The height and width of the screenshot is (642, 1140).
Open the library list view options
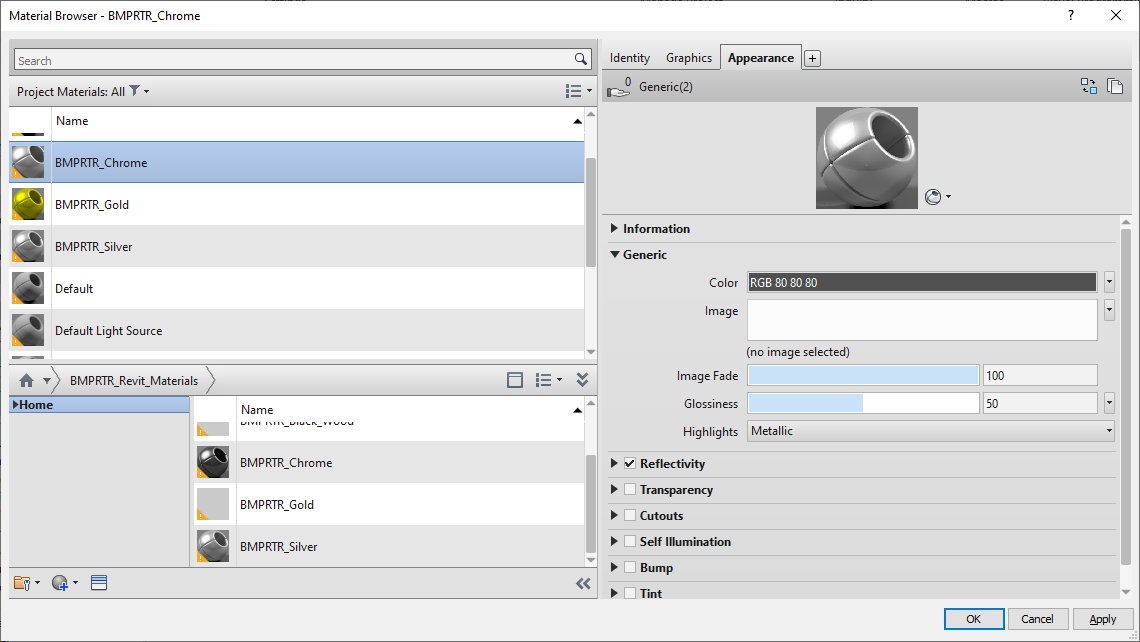click(x=548, y=380)
